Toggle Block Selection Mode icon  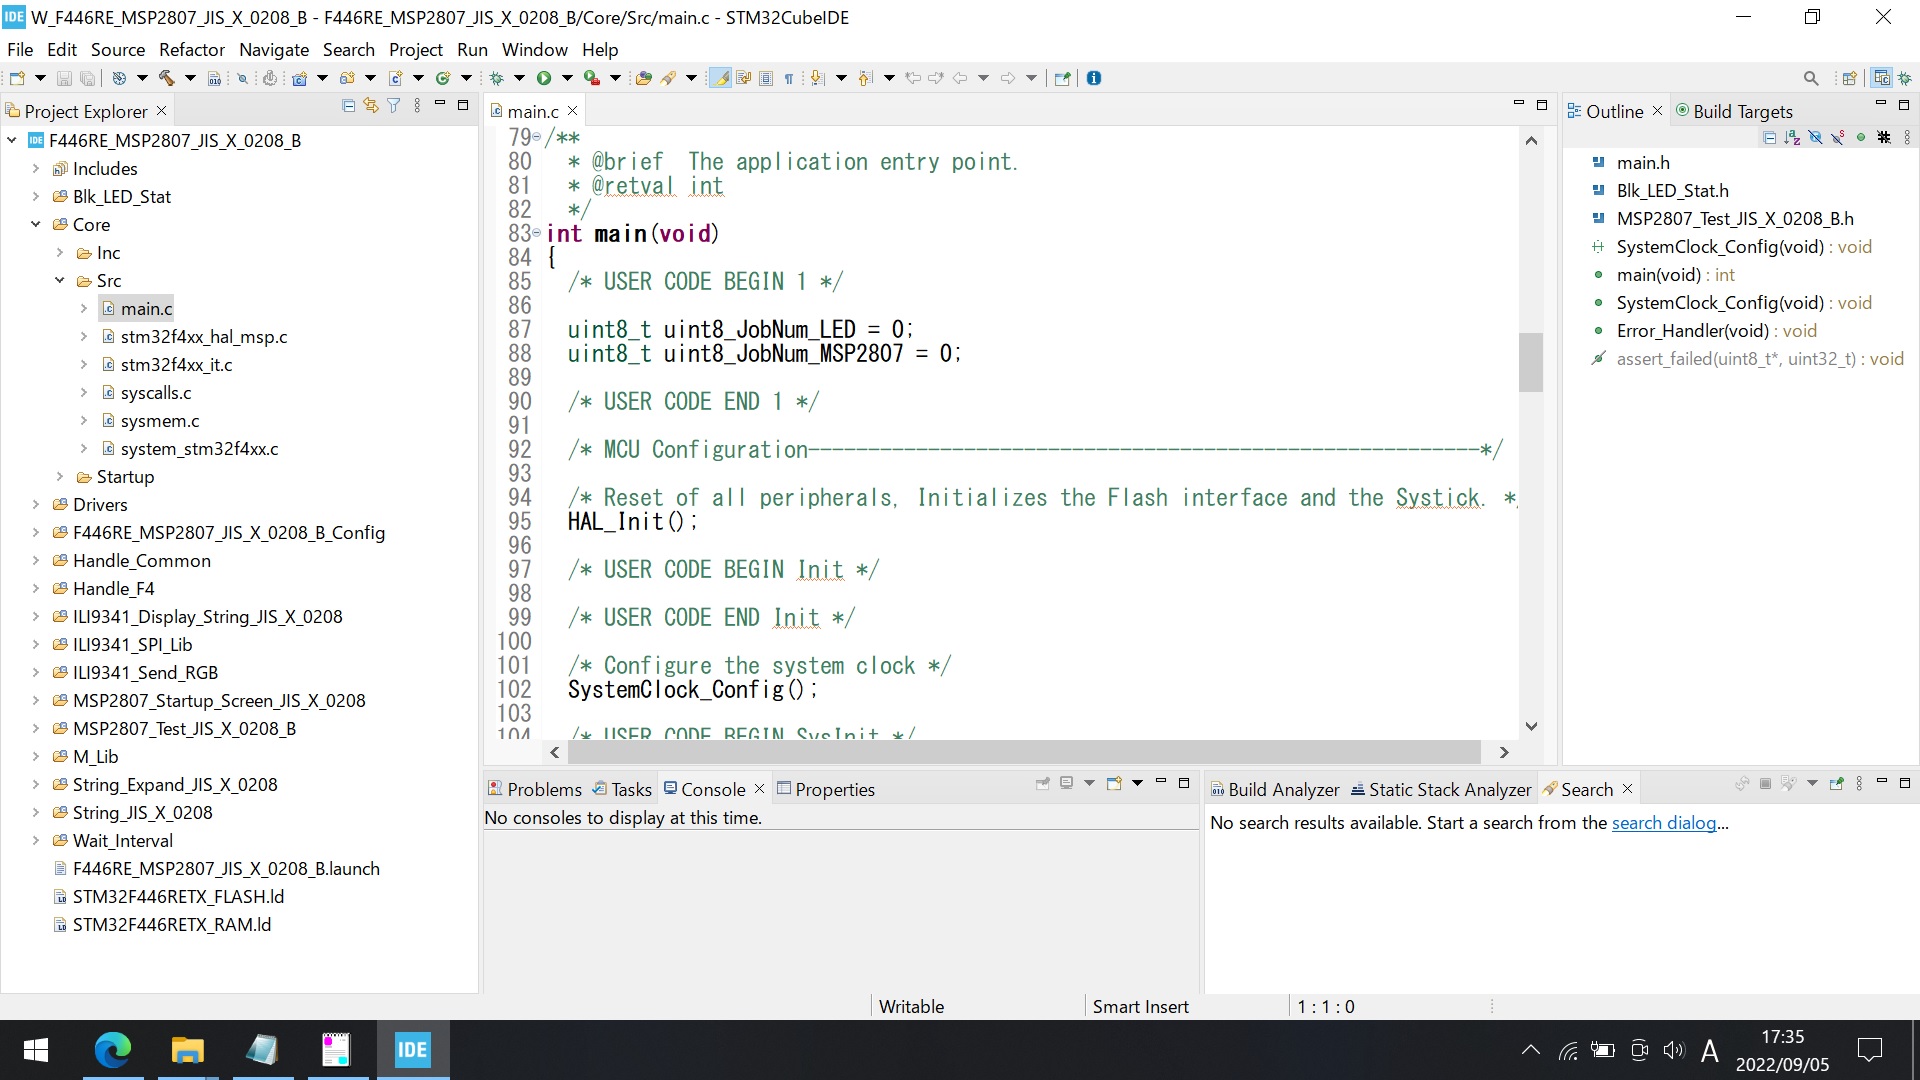765,78
